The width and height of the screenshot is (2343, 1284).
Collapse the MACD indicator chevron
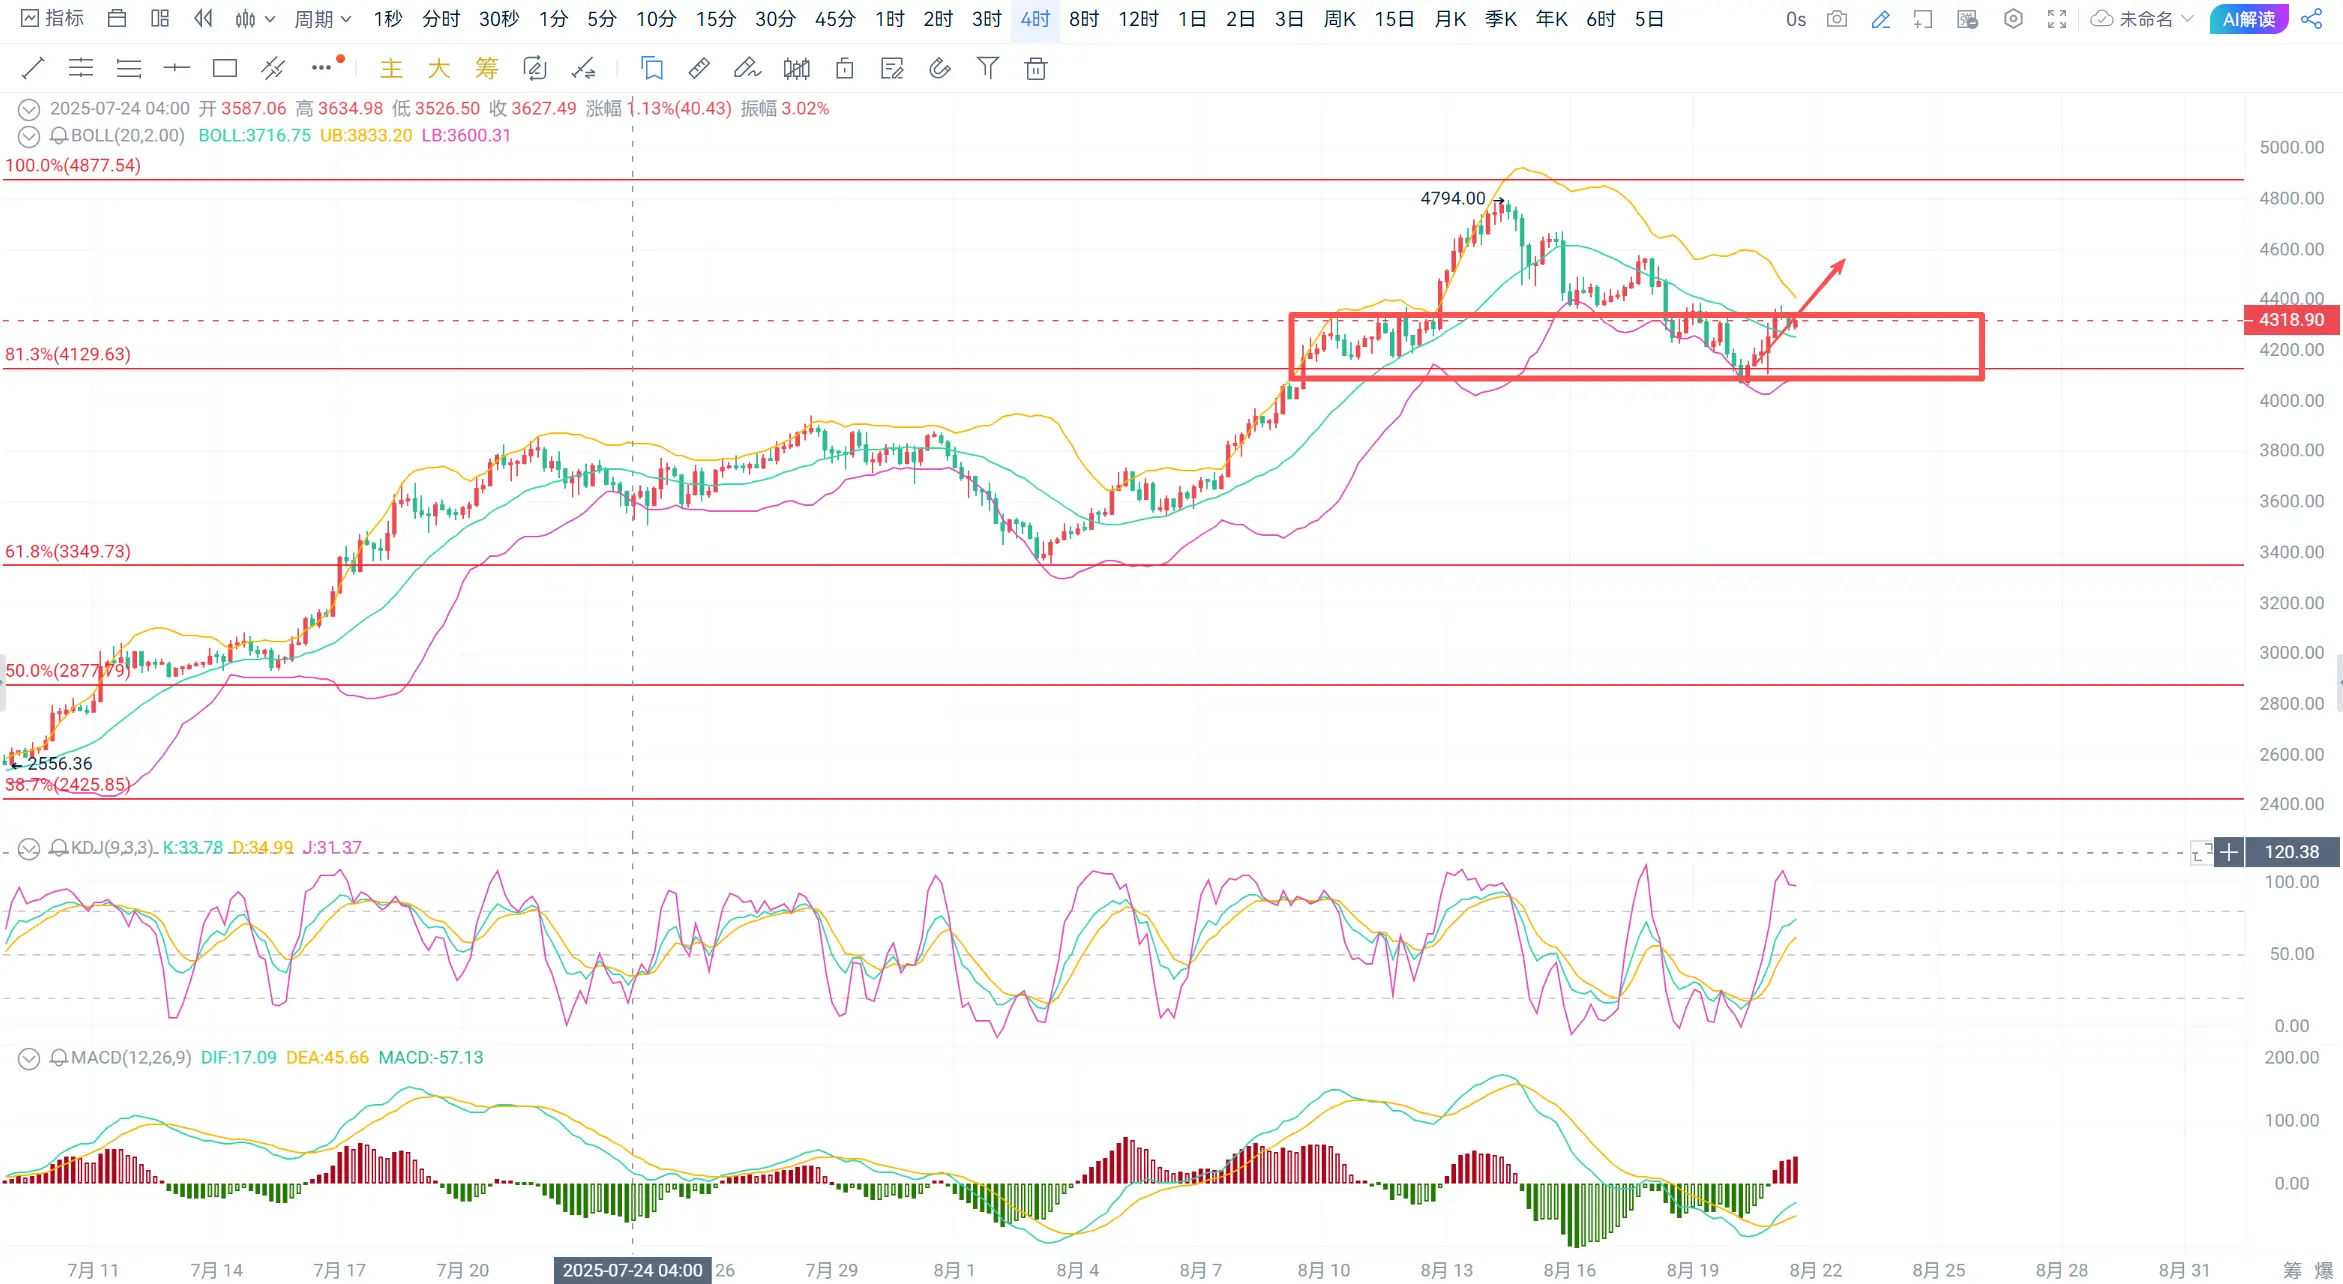point(29,1059)
